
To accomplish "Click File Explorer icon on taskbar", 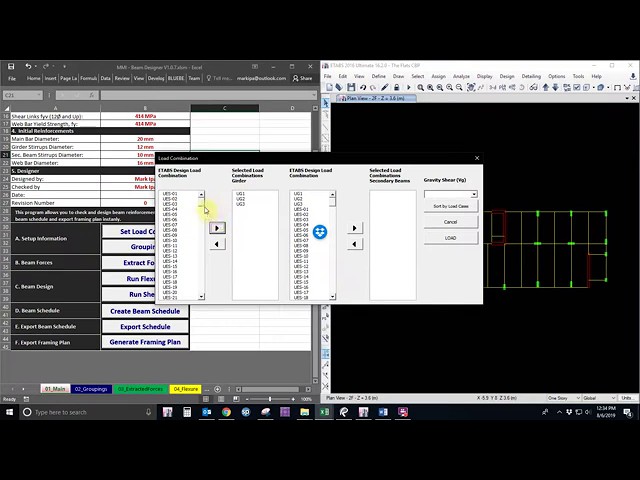I will coord(304,412).
